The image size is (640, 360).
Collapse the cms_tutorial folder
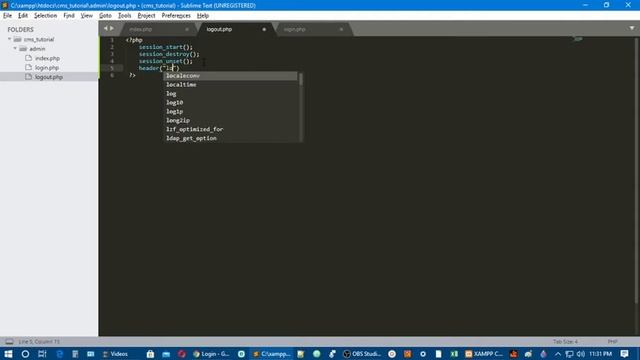pos(9,39)
